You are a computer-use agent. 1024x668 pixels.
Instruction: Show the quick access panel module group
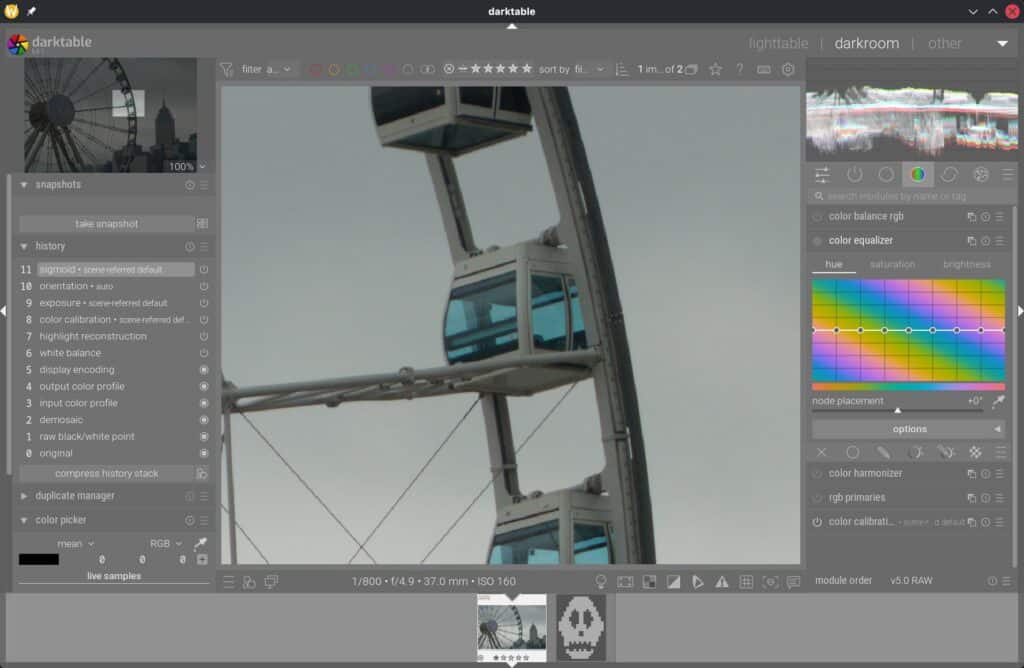point(822,174)
